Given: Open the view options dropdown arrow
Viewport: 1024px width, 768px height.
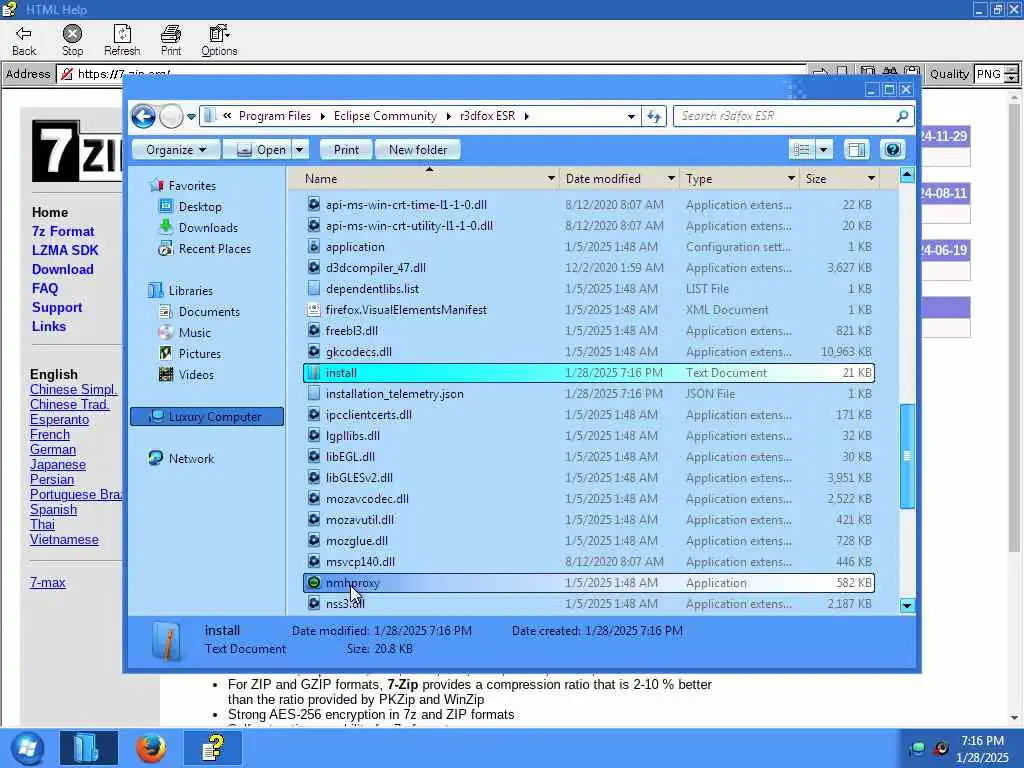Looking at the screenshot, I should tap(824, 150).
